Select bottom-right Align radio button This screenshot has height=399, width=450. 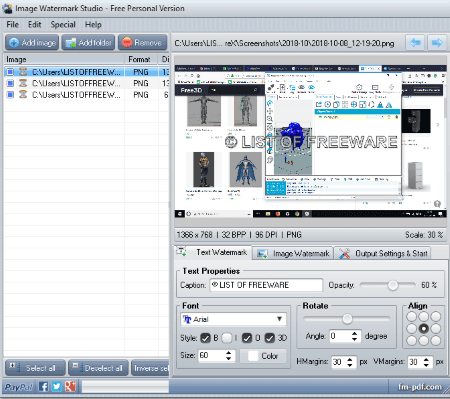click(x=436, y=341)
